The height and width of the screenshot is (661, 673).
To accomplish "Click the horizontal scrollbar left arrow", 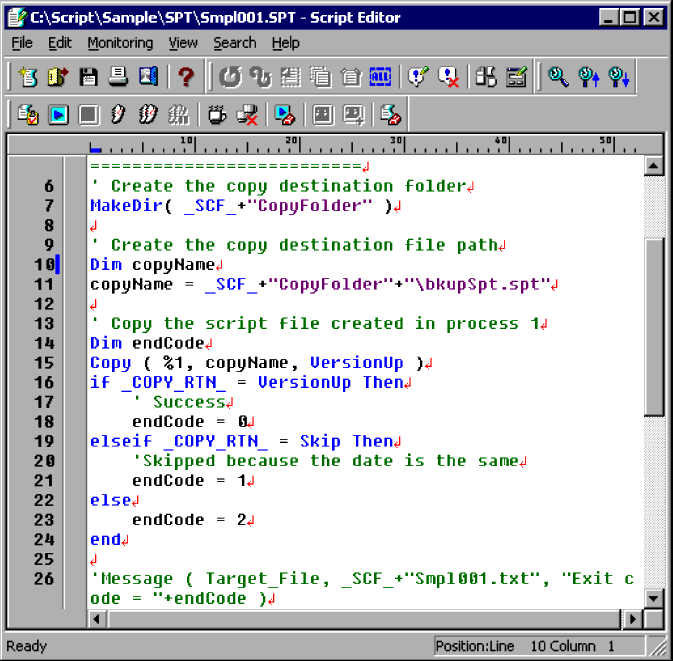I will pos(97,619).
